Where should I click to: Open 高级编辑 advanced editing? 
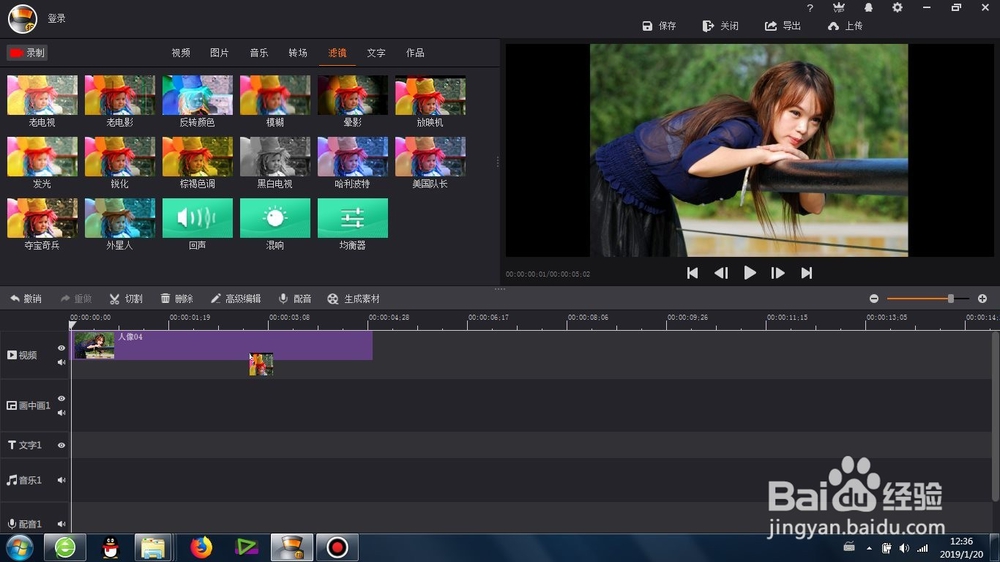(x=236, y=299)
